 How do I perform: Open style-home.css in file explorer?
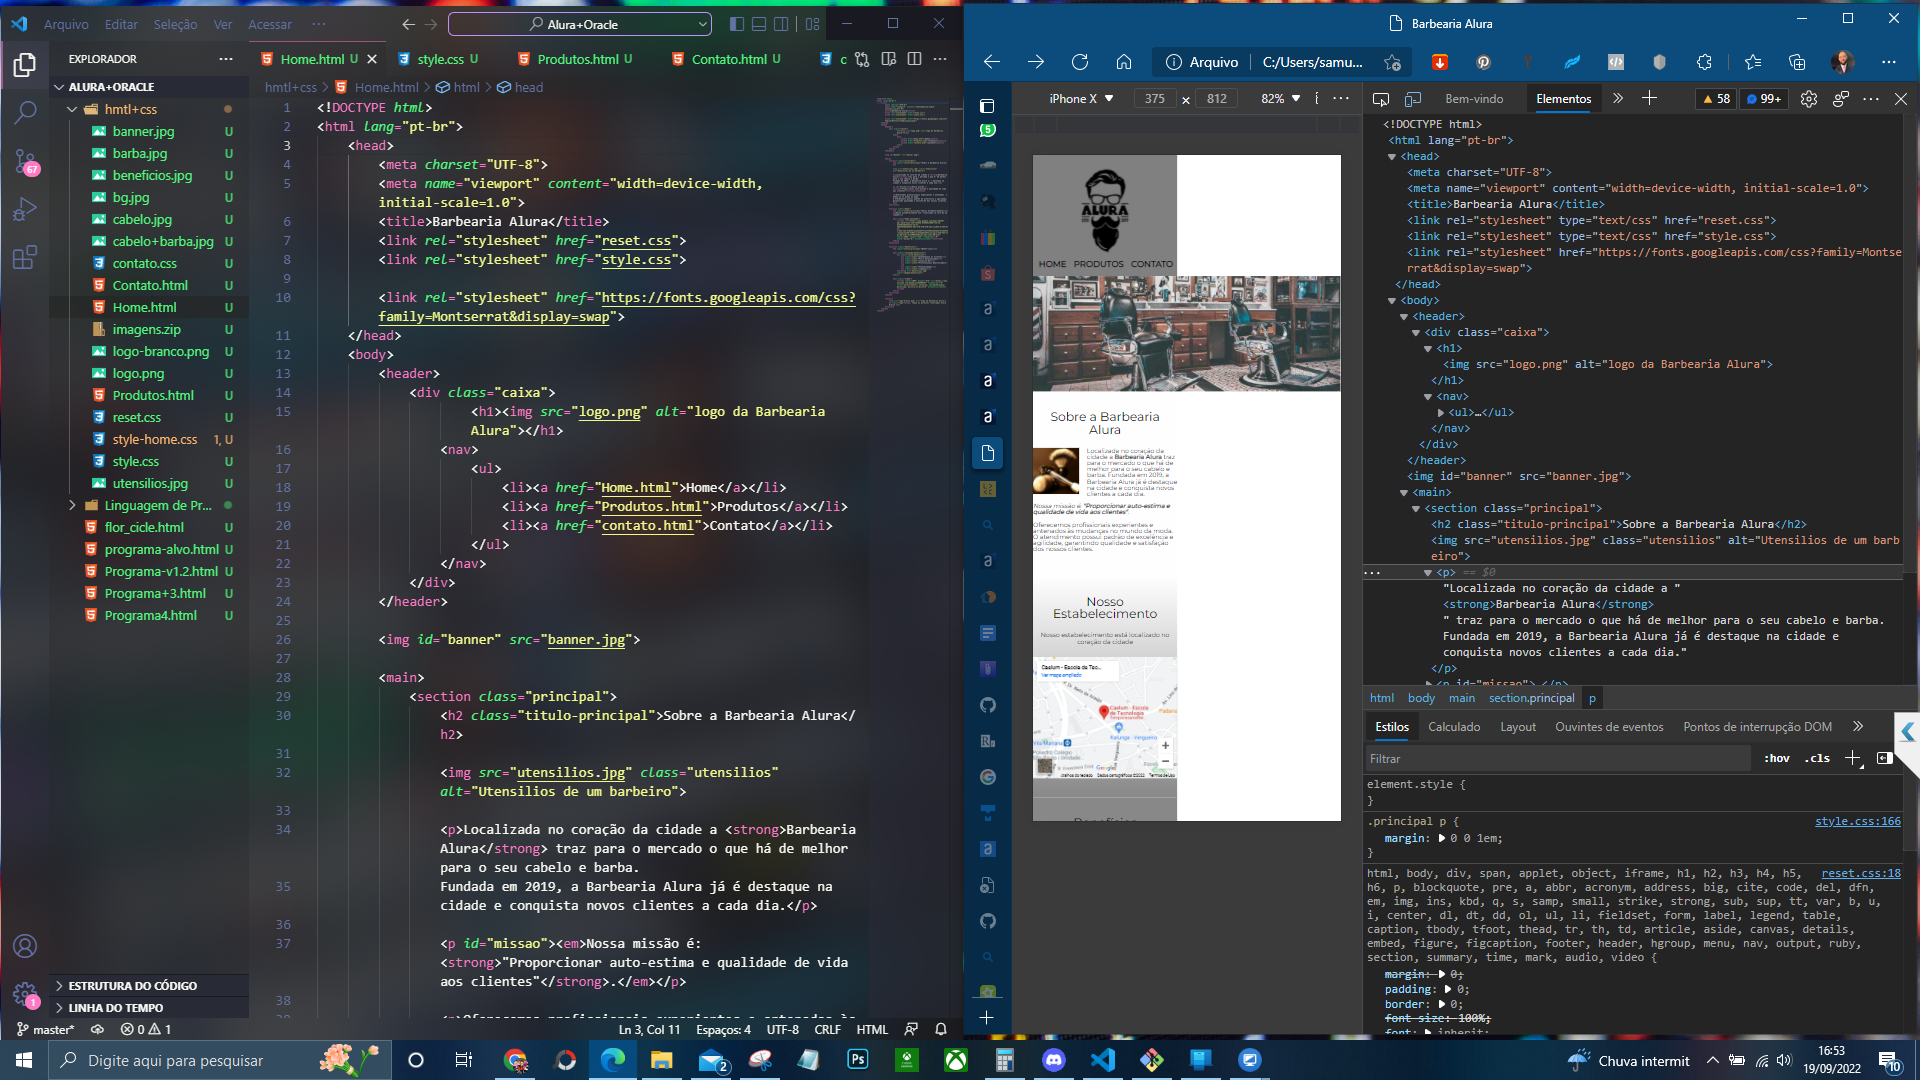(155, 439)
